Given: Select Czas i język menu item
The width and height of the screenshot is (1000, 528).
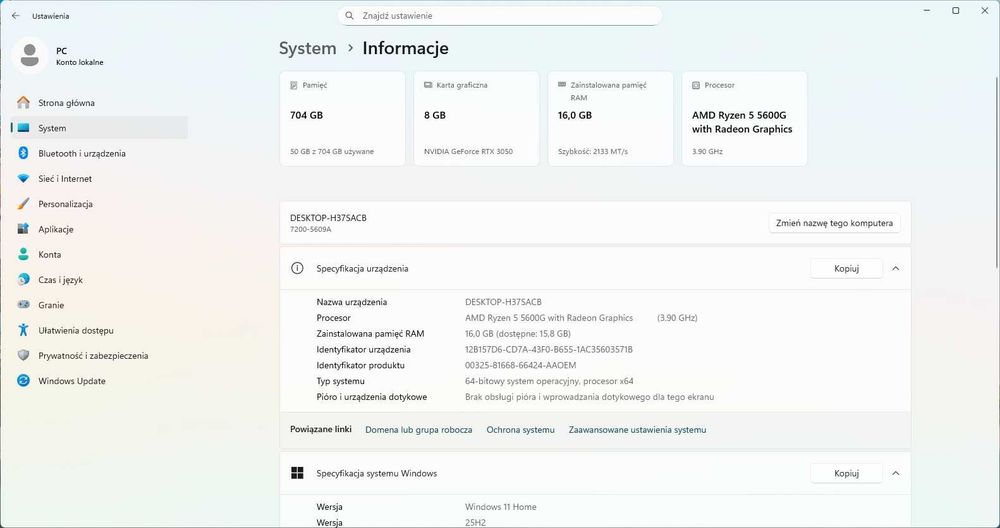Looking at the screenshot, I should coord(99,279).
